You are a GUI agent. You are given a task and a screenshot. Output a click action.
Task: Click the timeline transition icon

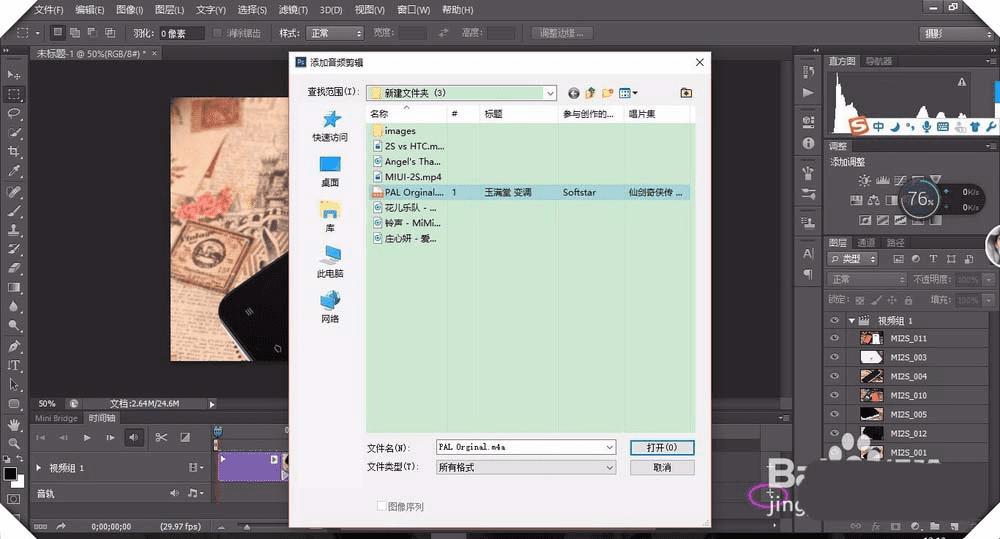point(185,438)
